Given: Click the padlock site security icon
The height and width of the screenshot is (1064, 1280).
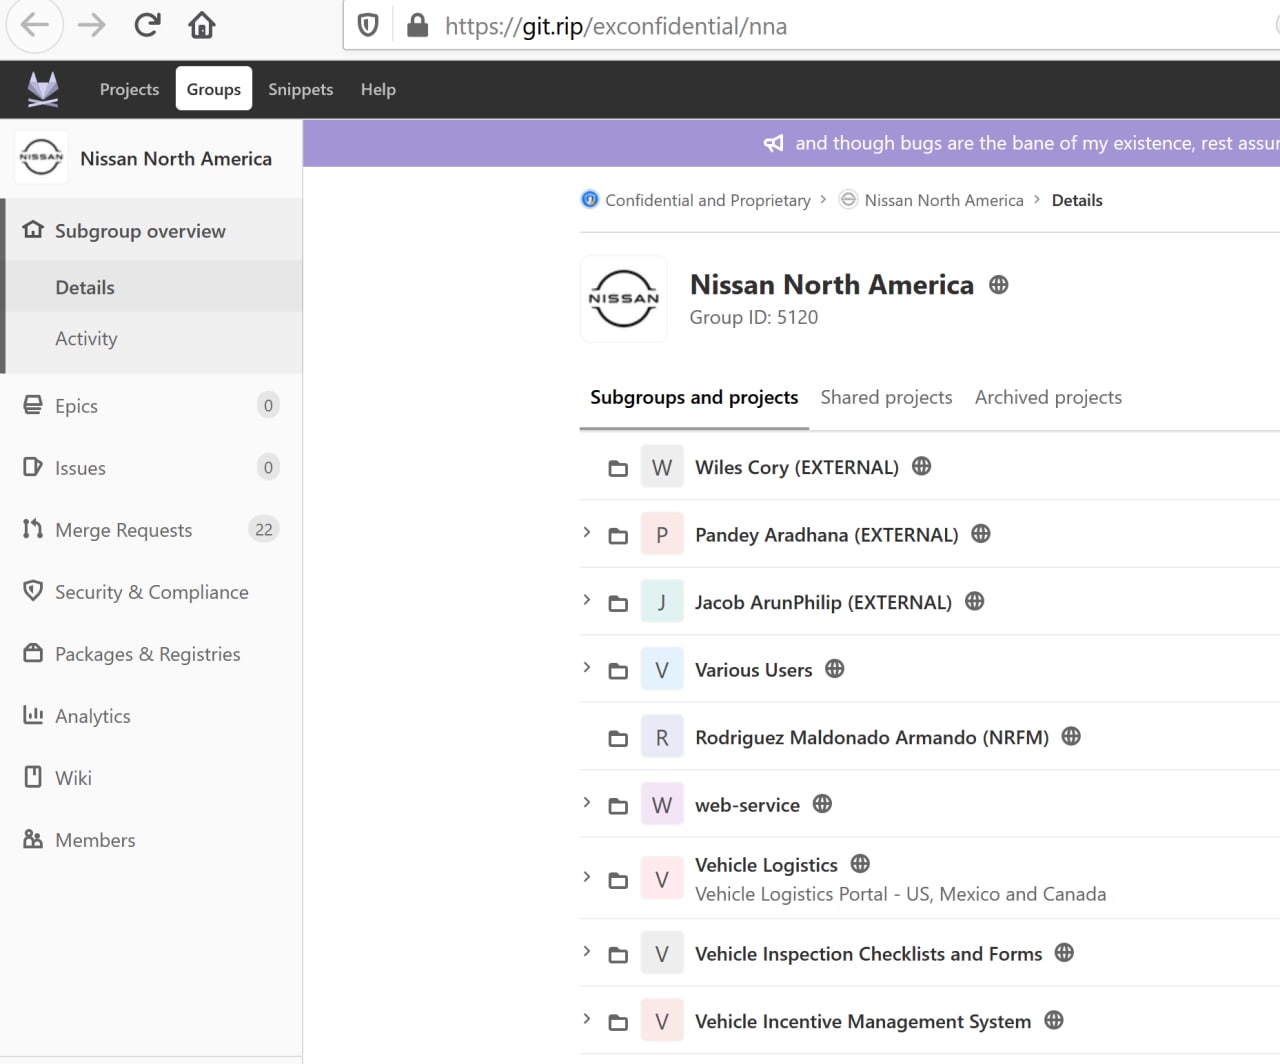Looking at the screenshot, I should tap(417, 25).
